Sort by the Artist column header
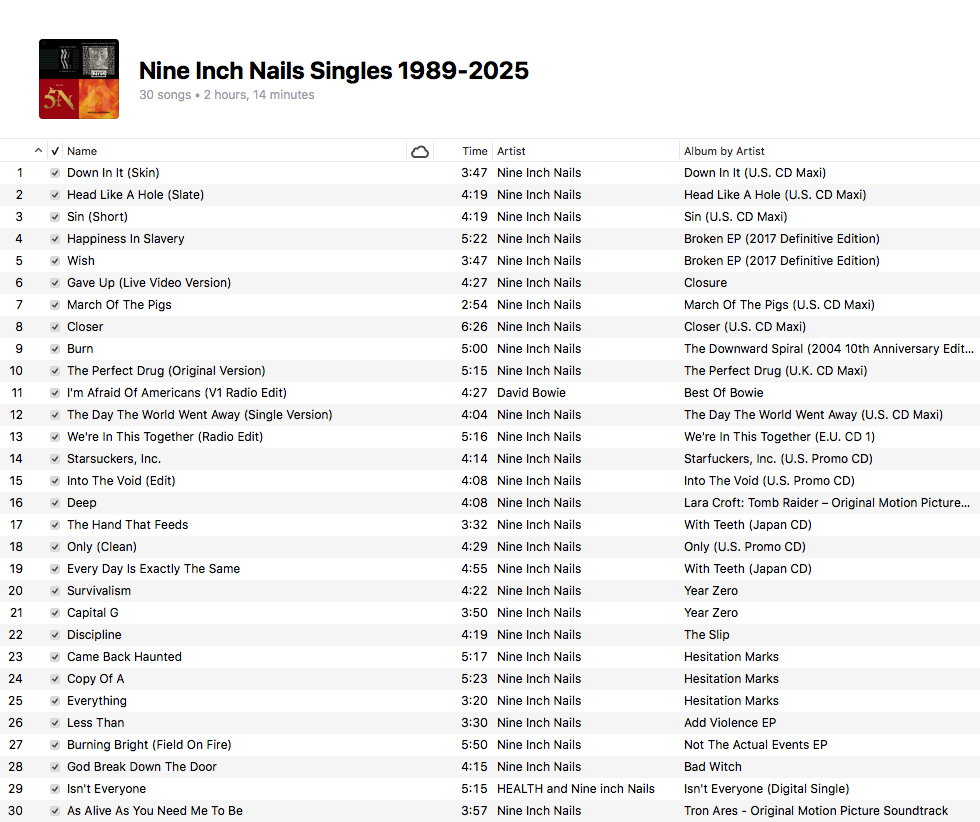The width and height of the screenshot is (980, 822). pyautogui.click(x=511, y=151)
